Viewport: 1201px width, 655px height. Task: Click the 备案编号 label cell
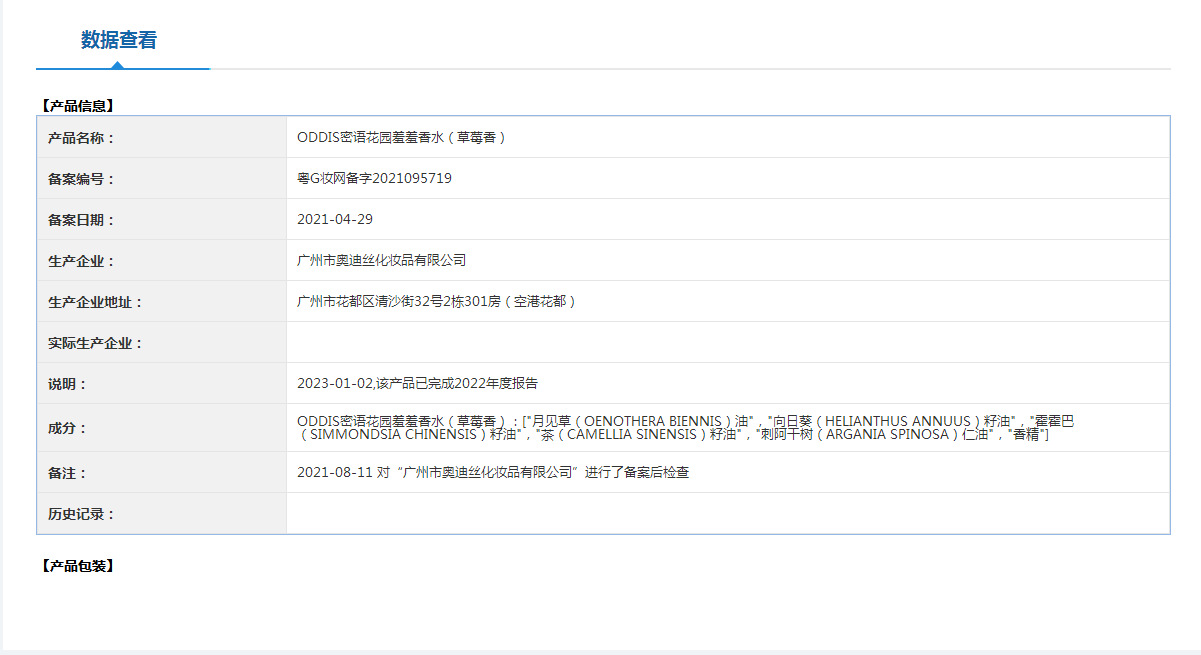[162, 179]
